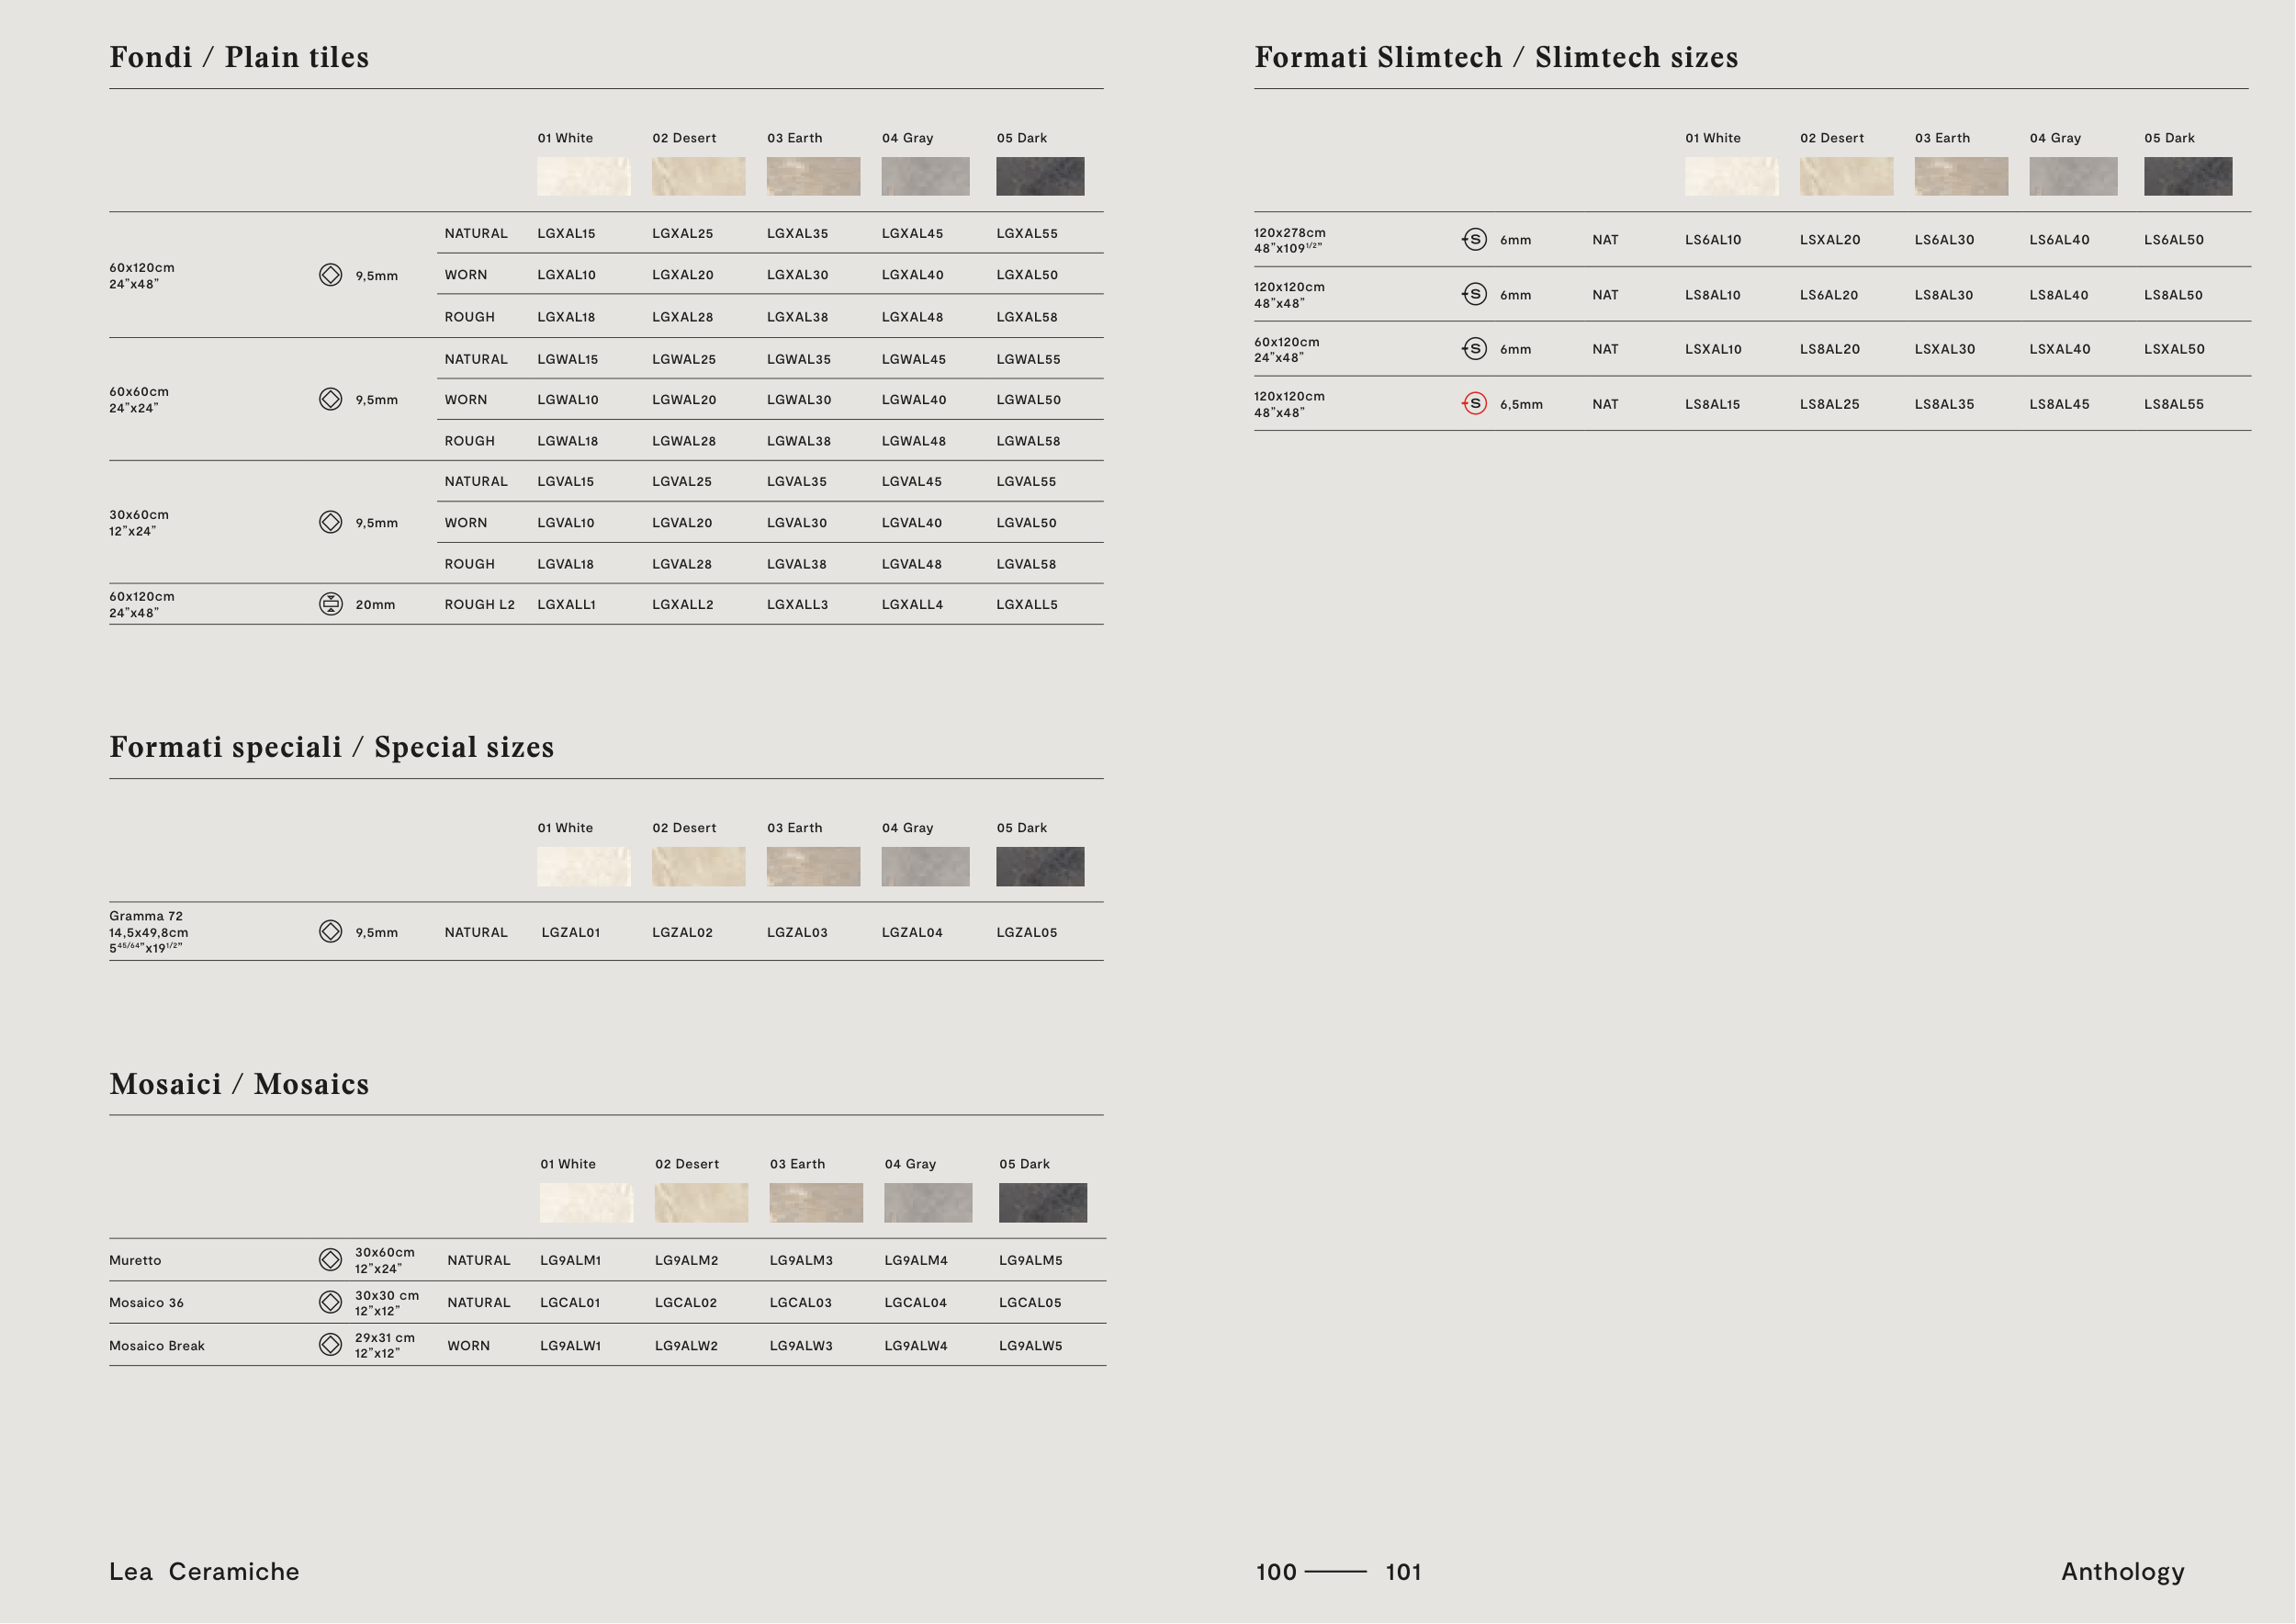Screen dimensions: 2296x1624
Task: Click the 03 Earth swatch in Slimtech sizes
Action: coord(1960,176)
